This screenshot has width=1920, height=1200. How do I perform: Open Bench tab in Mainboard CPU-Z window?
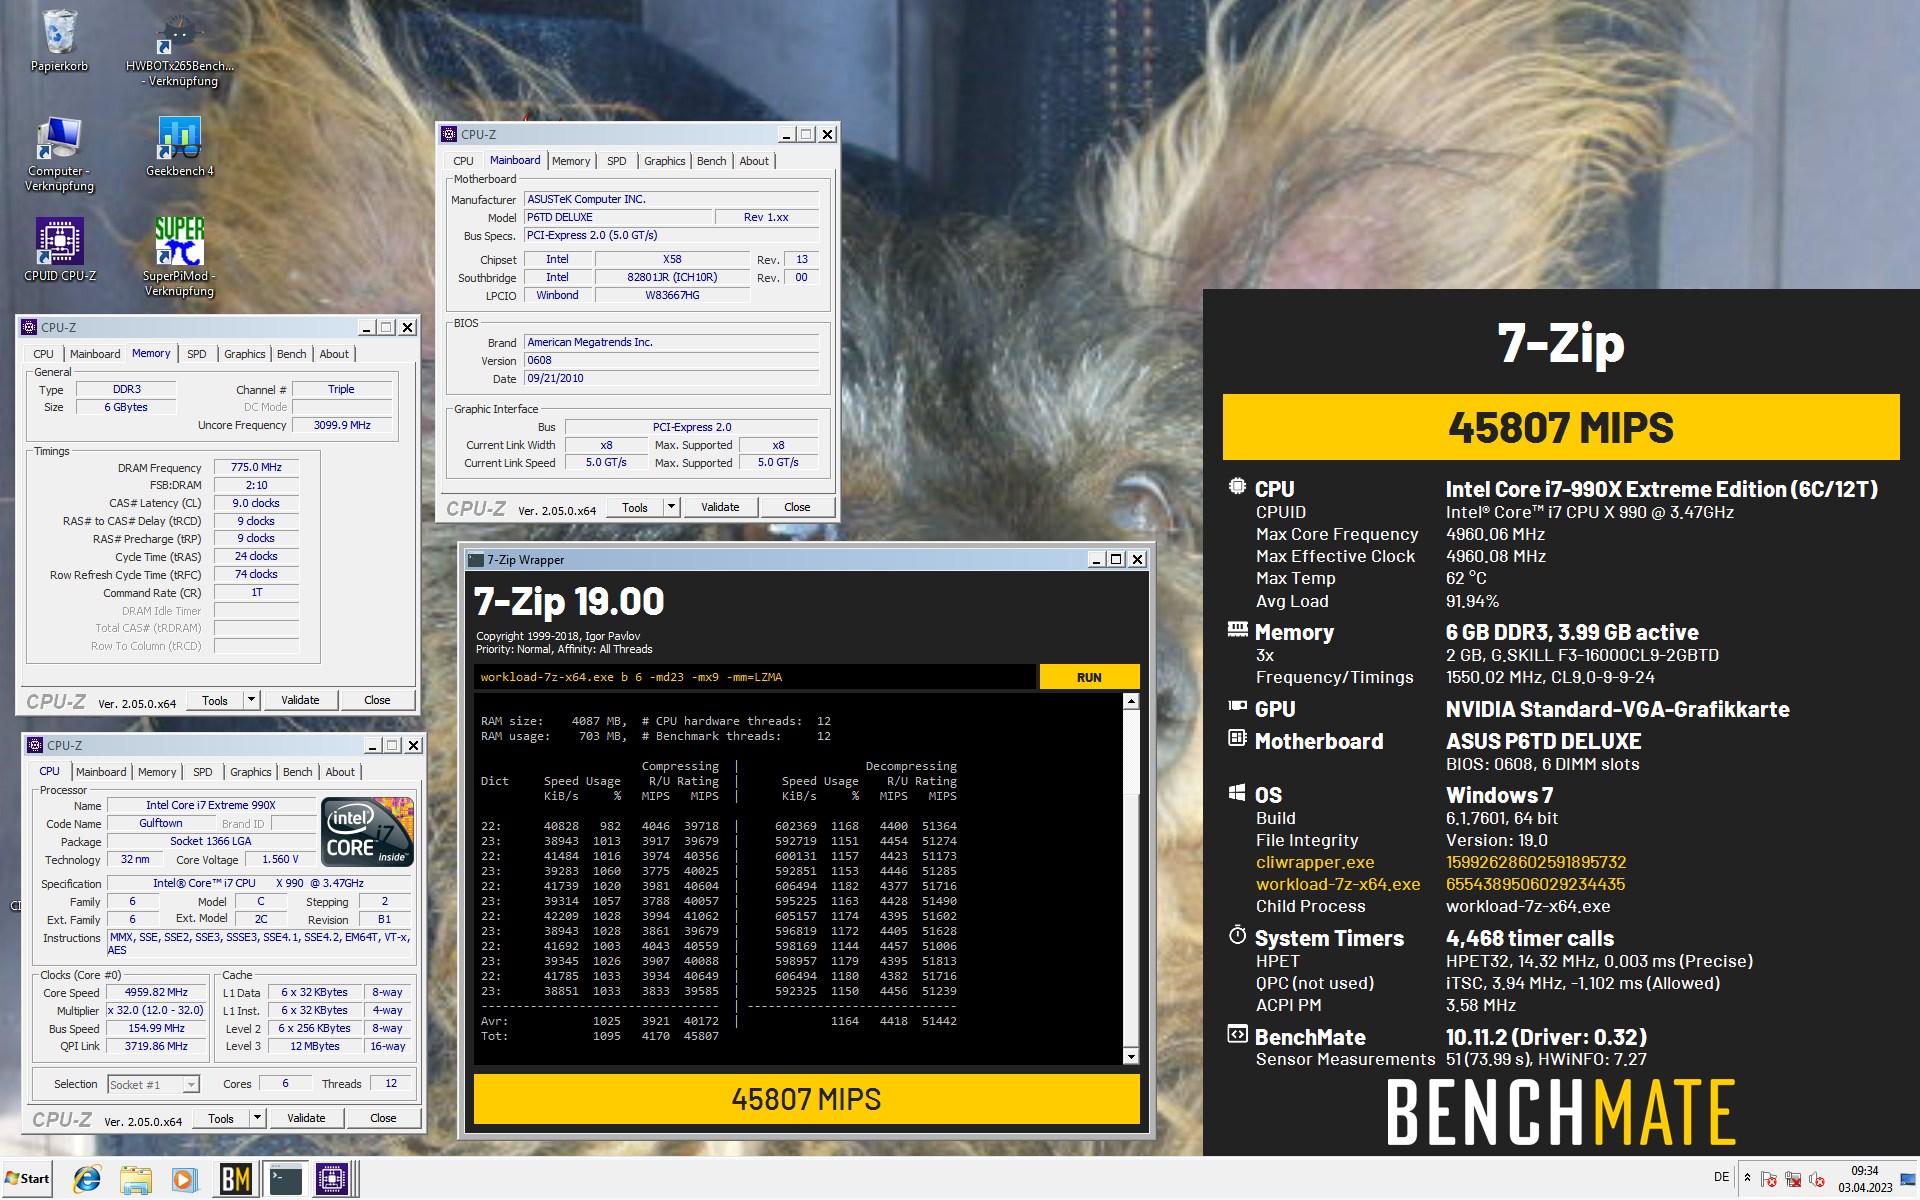711,161
